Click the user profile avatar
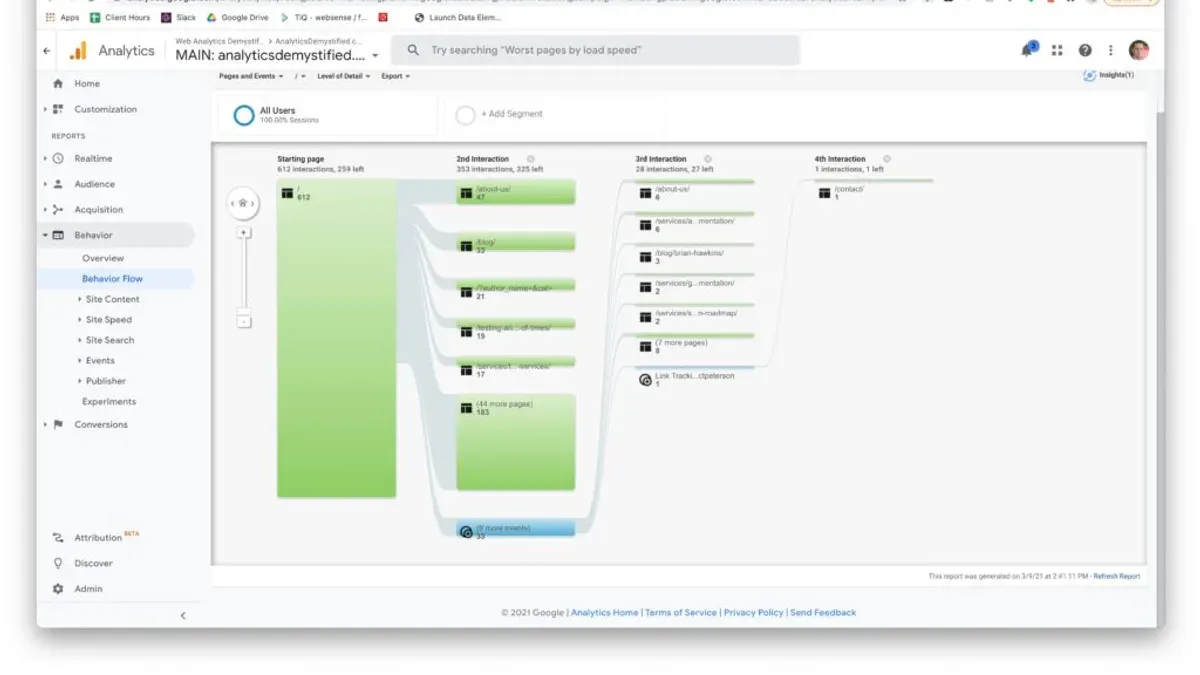This screenshot has width=1200, height=675. coord(1139,50)
